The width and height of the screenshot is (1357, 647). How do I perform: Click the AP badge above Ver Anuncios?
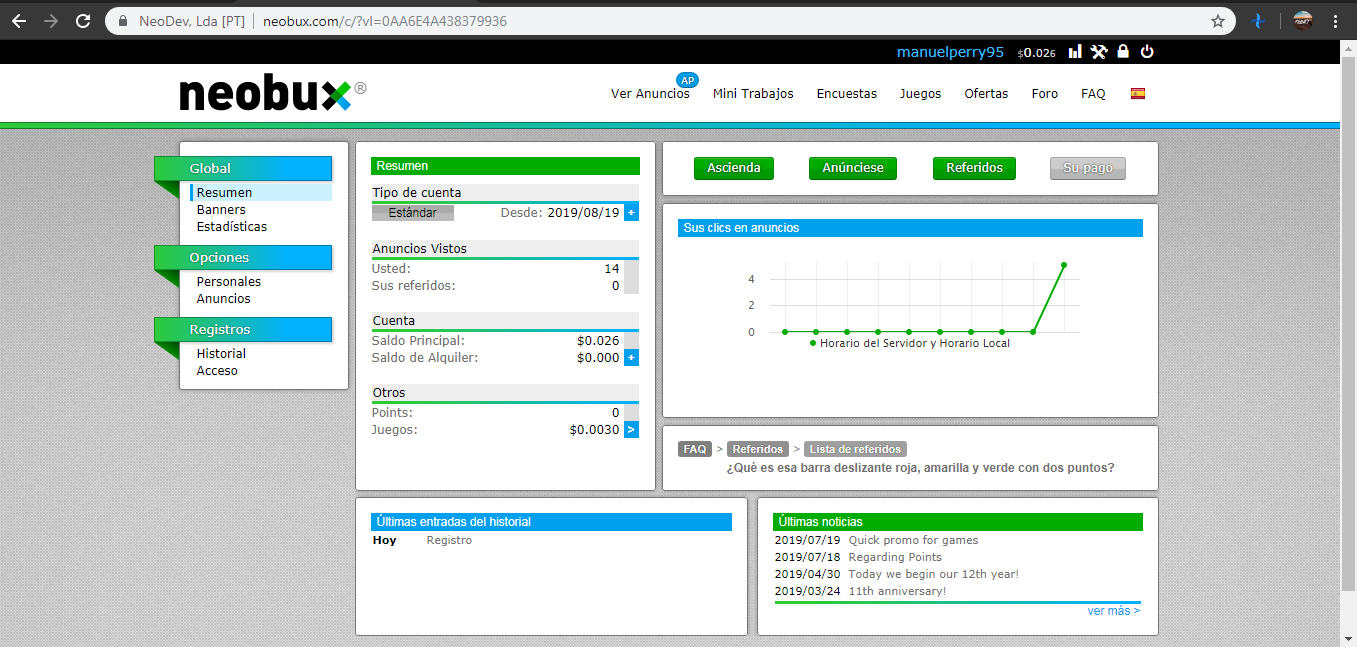(x=687, y=80)
